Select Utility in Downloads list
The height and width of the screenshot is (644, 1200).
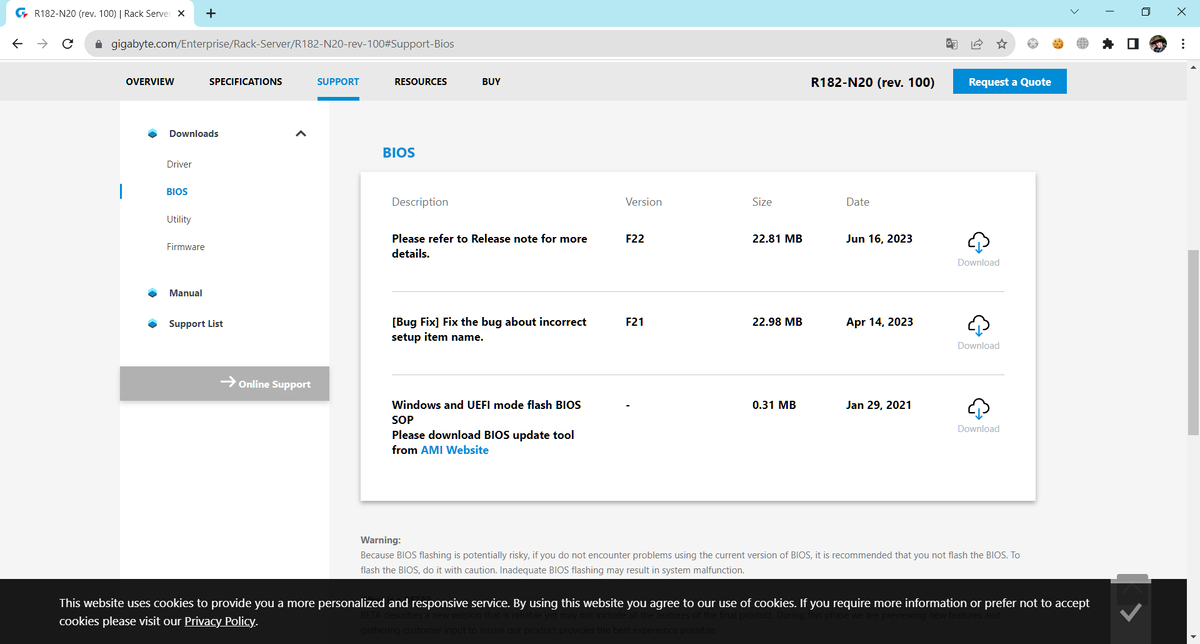pos(179,219)
